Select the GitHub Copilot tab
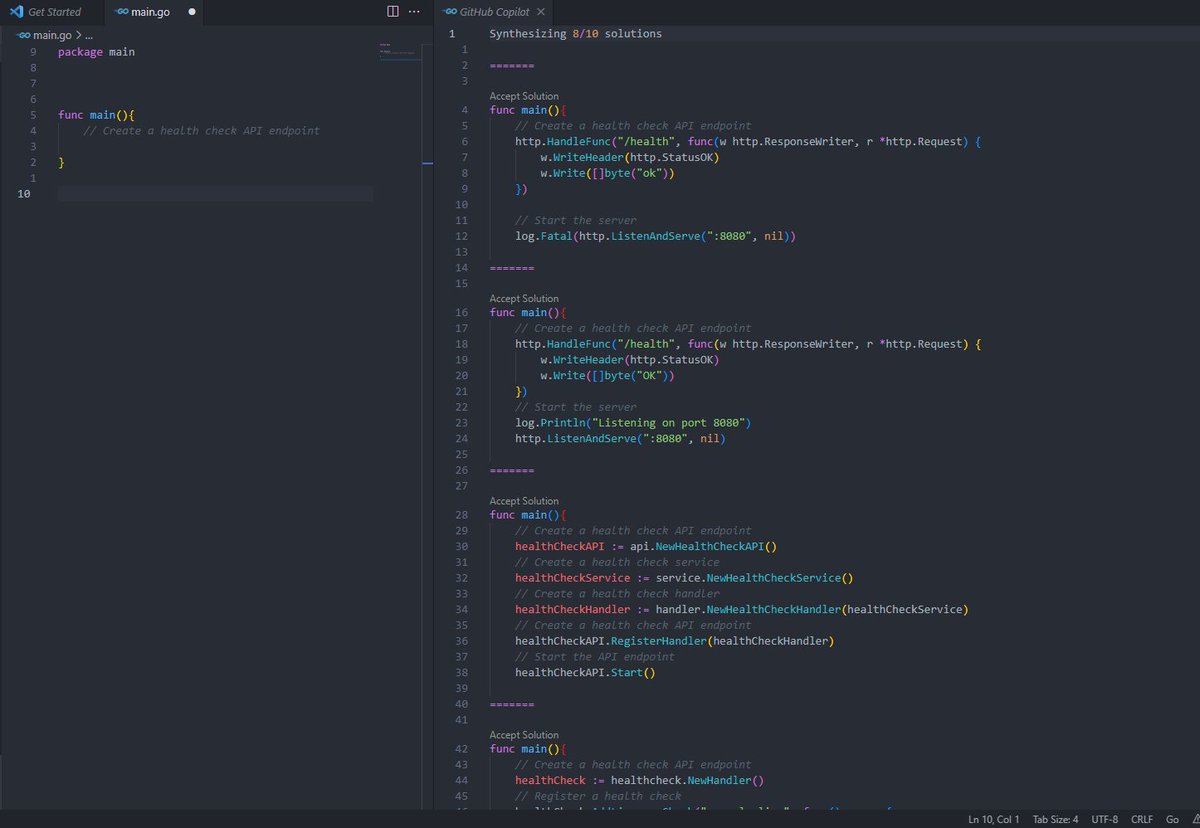 tap(494, 12)
